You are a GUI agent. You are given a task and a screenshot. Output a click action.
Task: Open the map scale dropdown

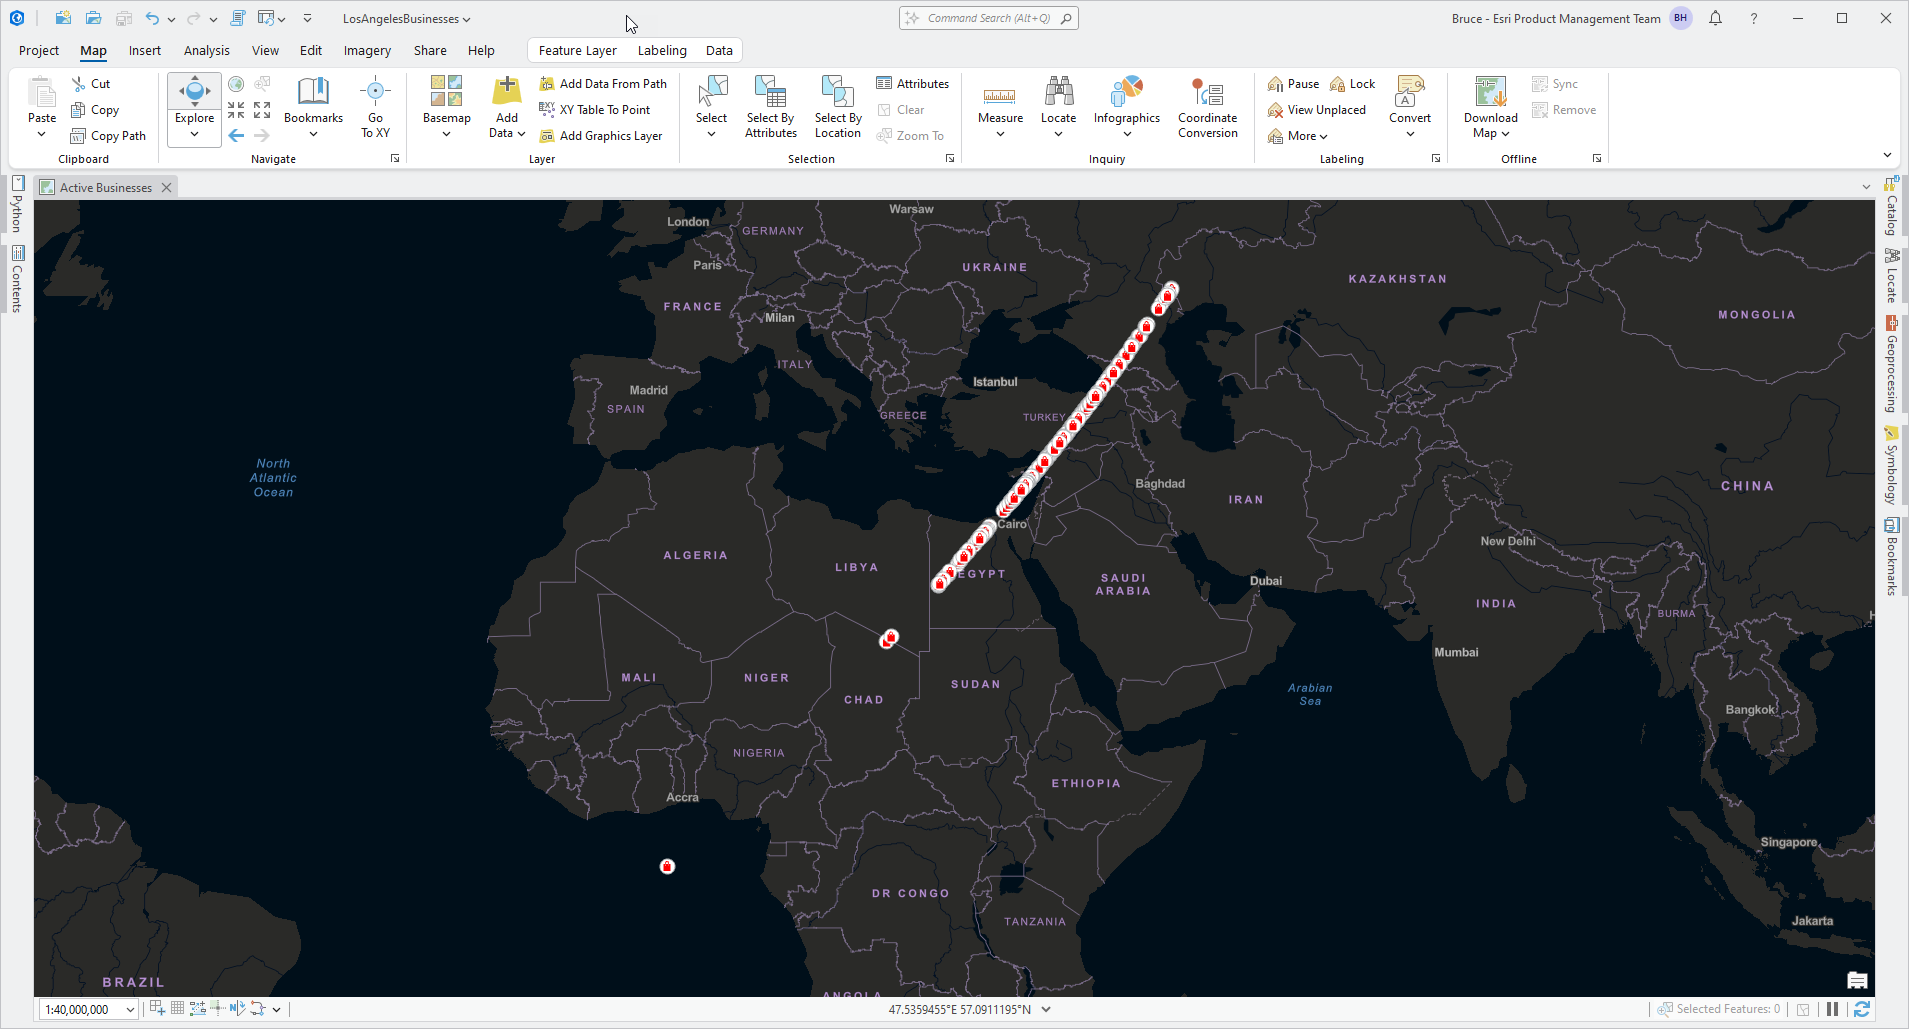click(131, 1009)
